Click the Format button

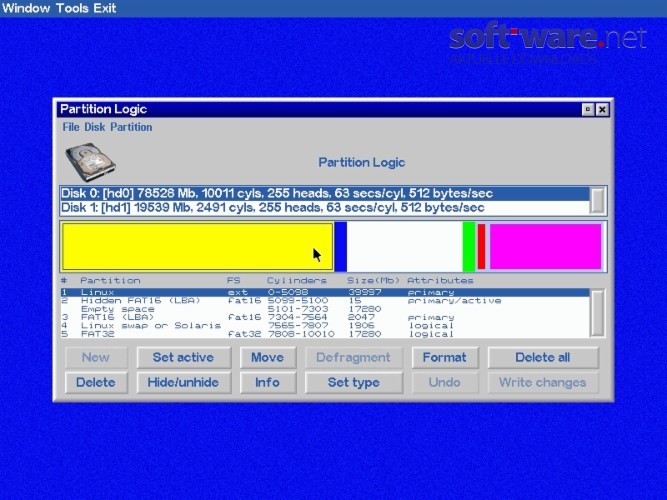click(445, 357)
